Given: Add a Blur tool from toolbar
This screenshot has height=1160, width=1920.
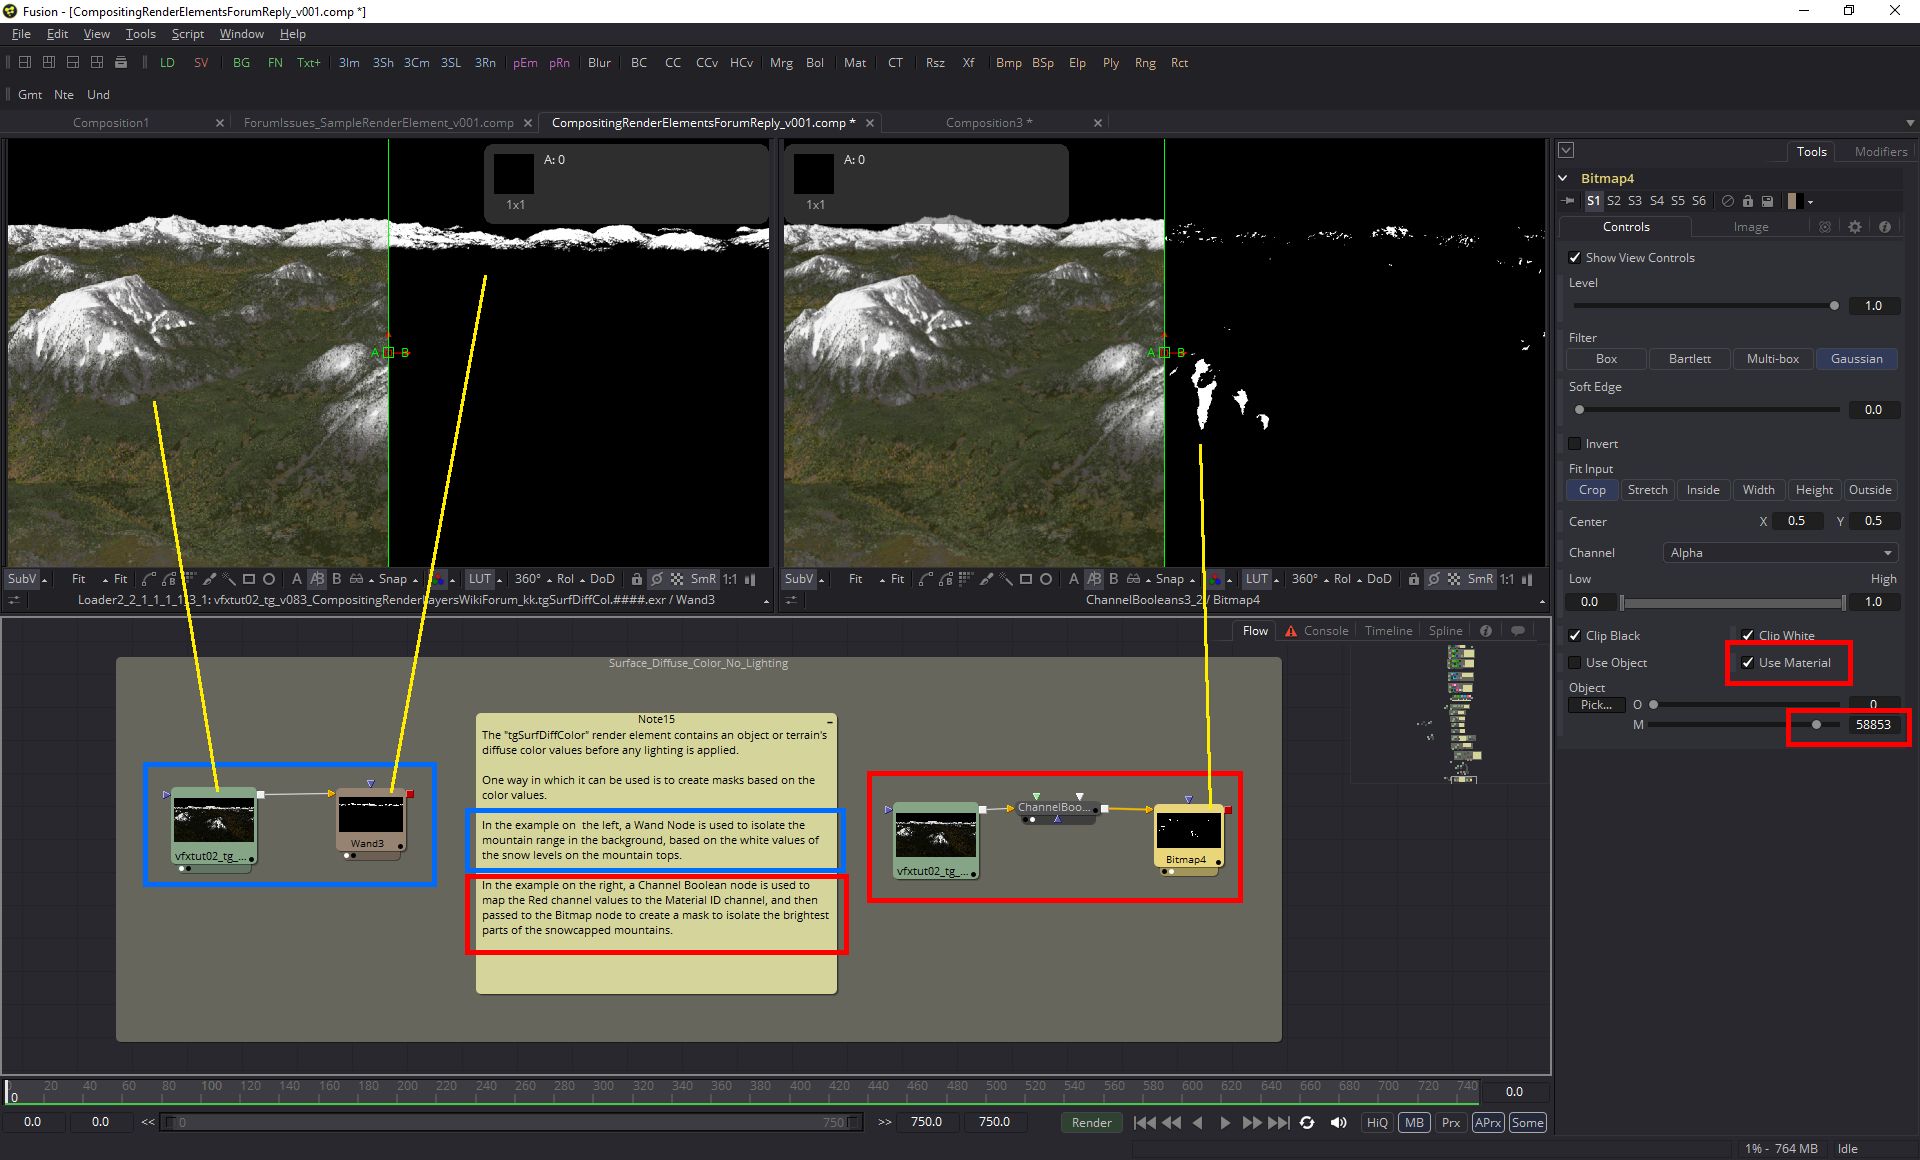Looking at the screenshot, I should pos(599,62).
